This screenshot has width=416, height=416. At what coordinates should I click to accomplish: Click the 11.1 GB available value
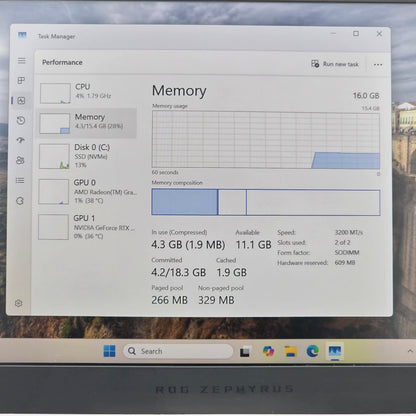coord(253,245)
